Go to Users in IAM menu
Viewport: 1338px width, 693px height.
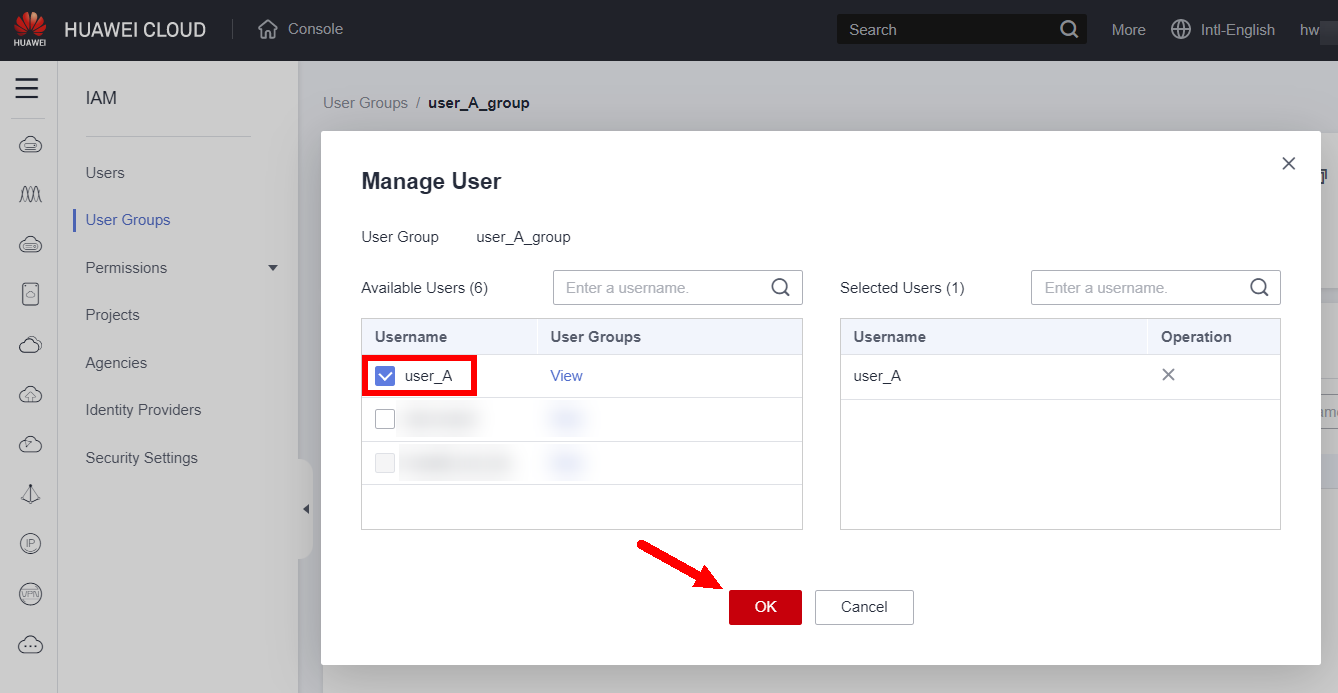point(105,173)
